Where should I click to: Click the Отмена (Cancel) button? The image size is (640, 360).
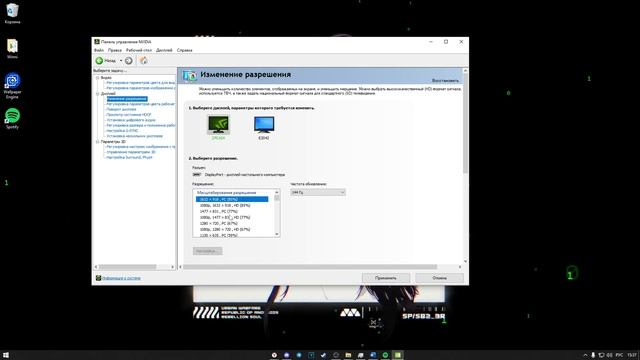click(440, 278)
